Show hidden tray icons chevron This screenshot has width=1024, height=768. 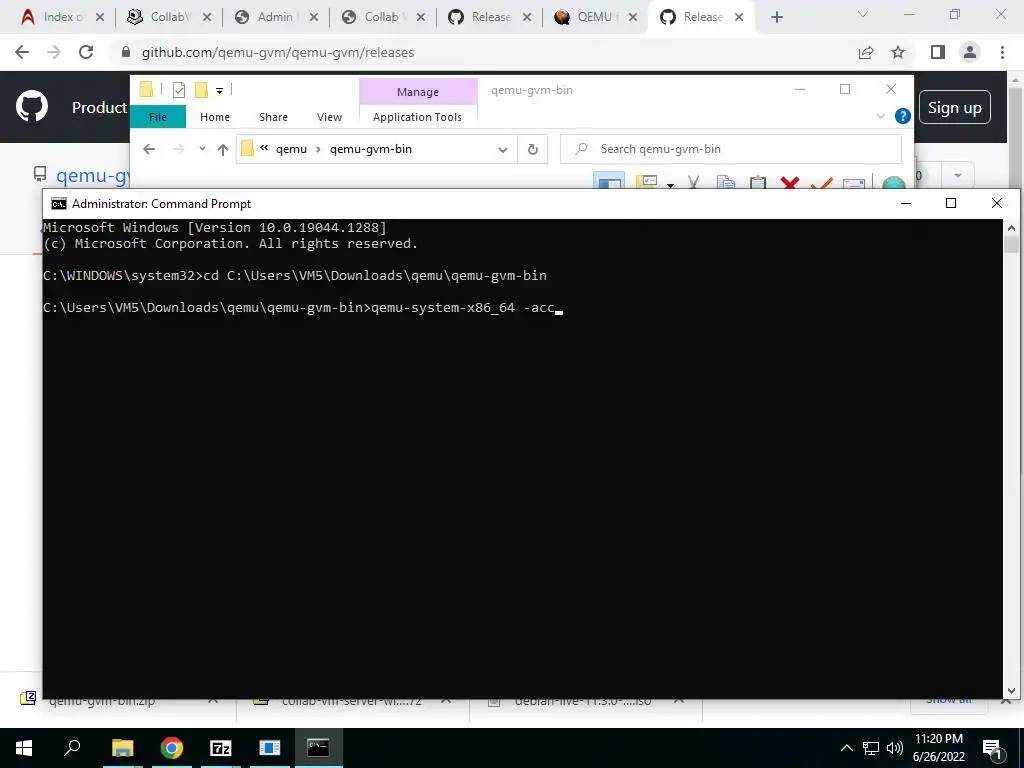click(846, 748)
